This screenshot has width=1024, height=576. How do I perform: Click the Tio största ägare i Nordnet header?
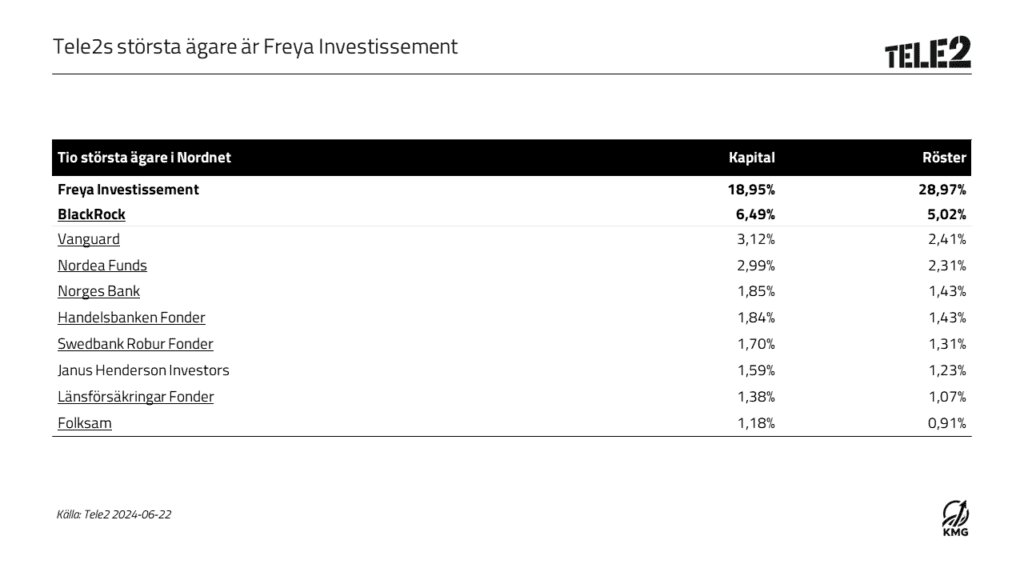pos(144,157)
